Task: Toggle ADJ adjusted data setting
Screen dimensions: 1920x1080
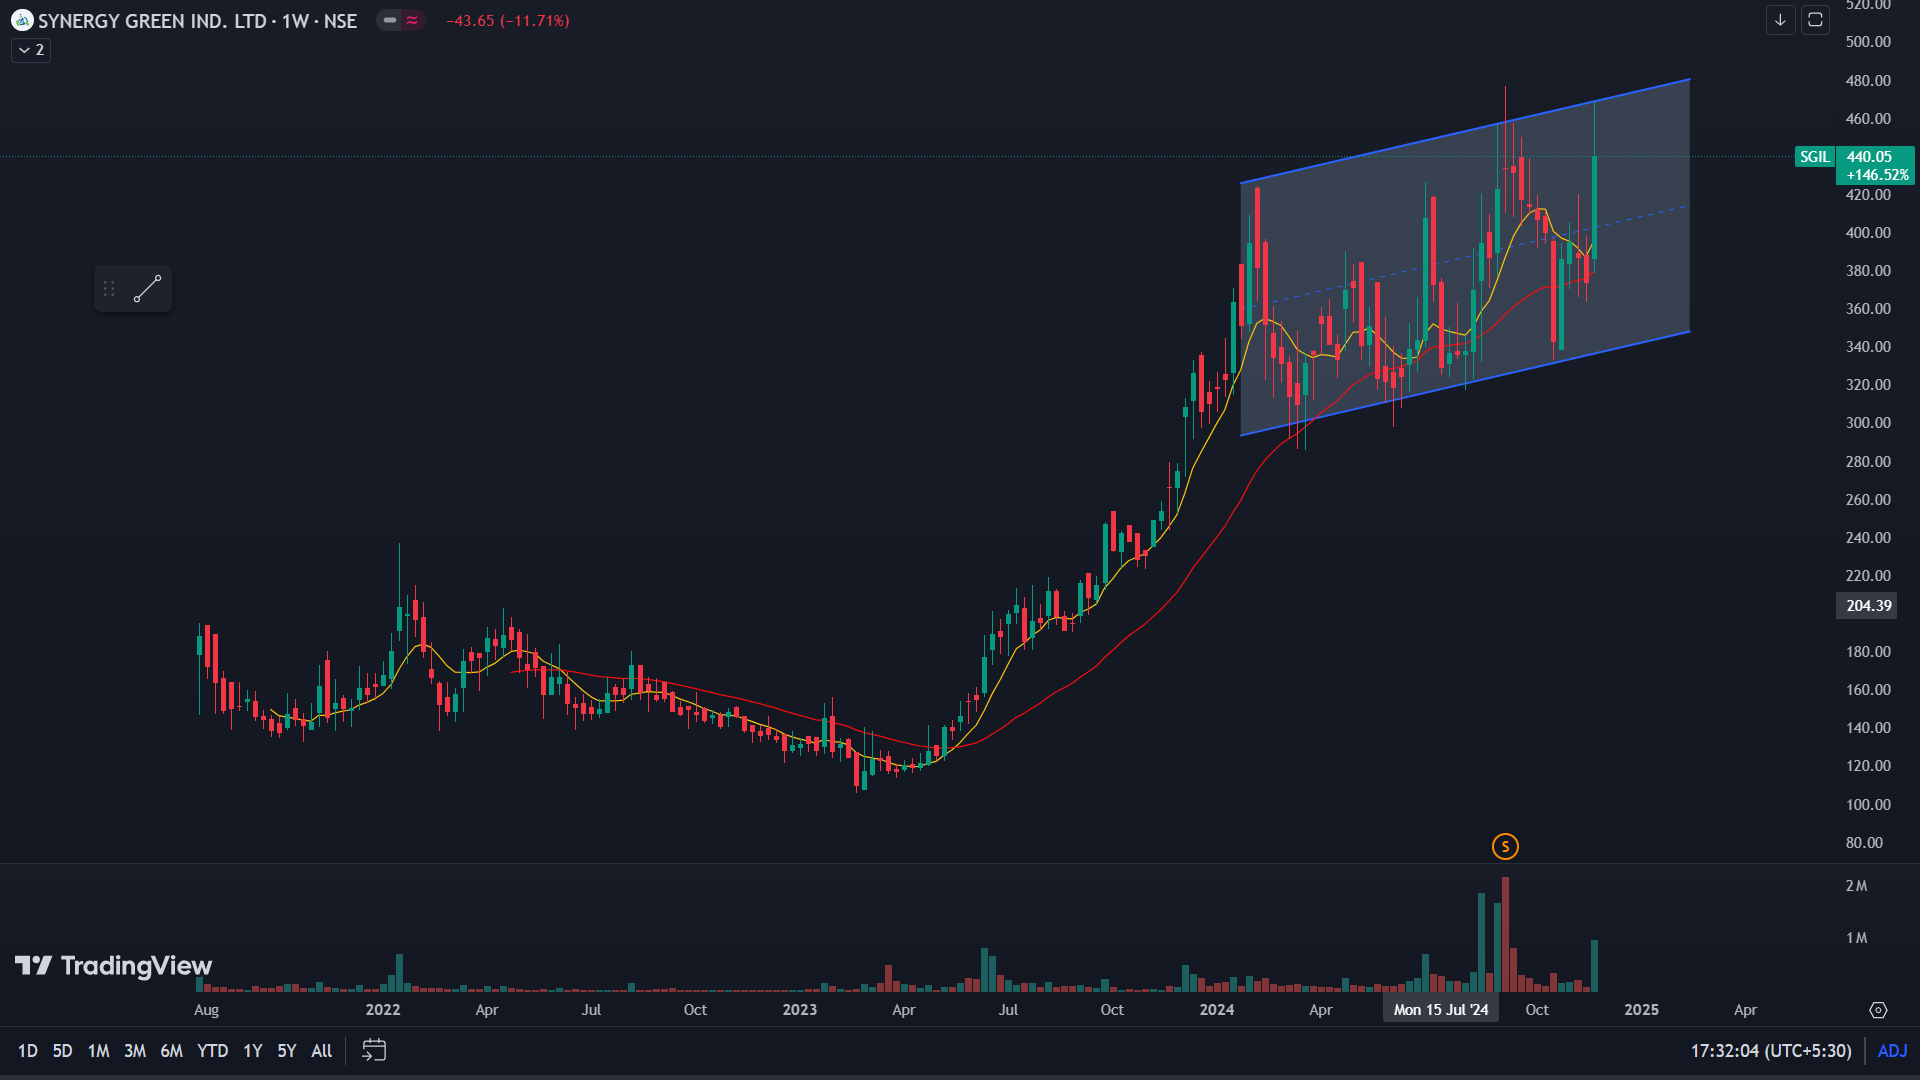Action: (x=1892, y=1050)
